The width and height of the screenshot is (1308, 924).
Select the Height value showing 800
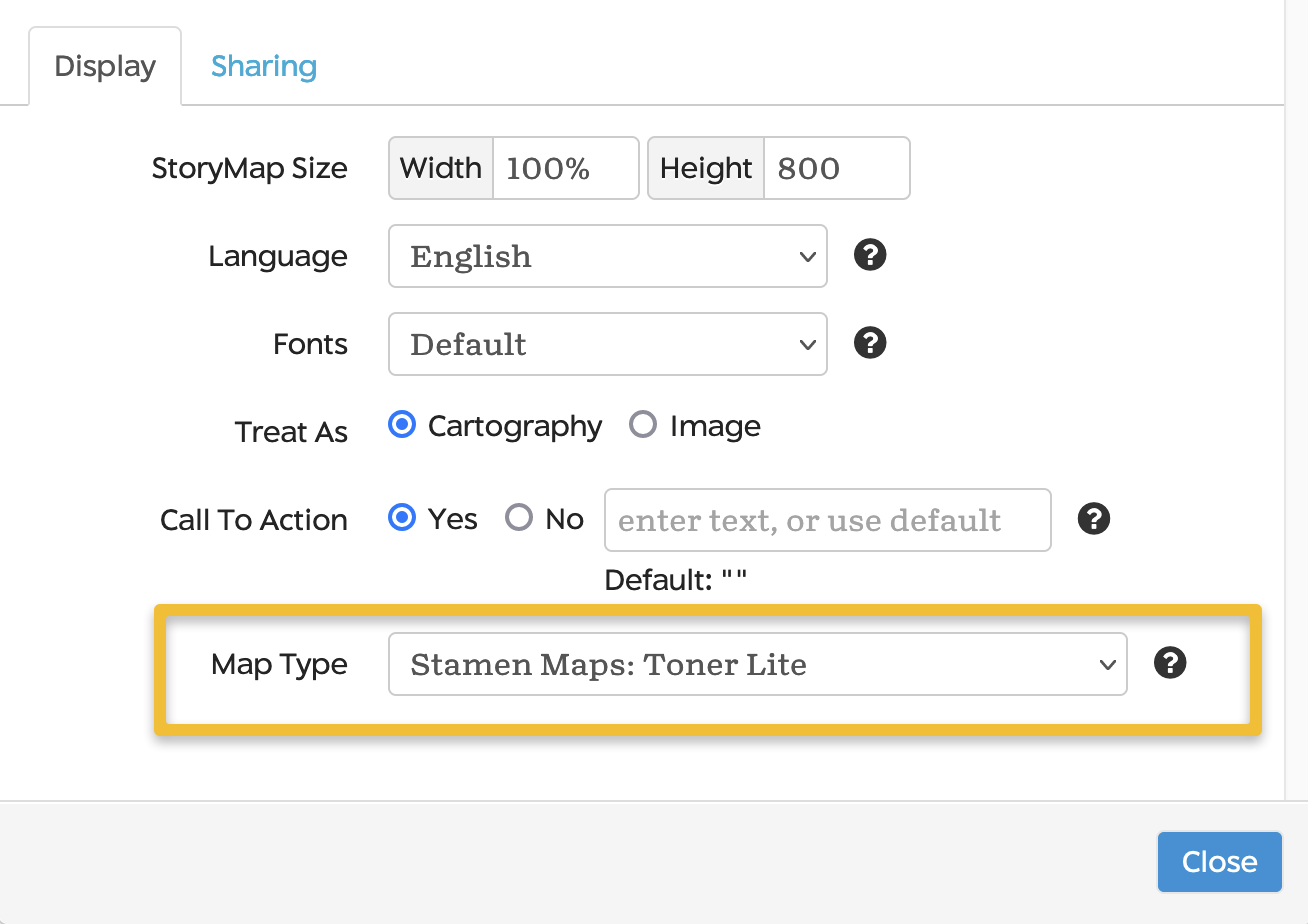pos(836,168)
